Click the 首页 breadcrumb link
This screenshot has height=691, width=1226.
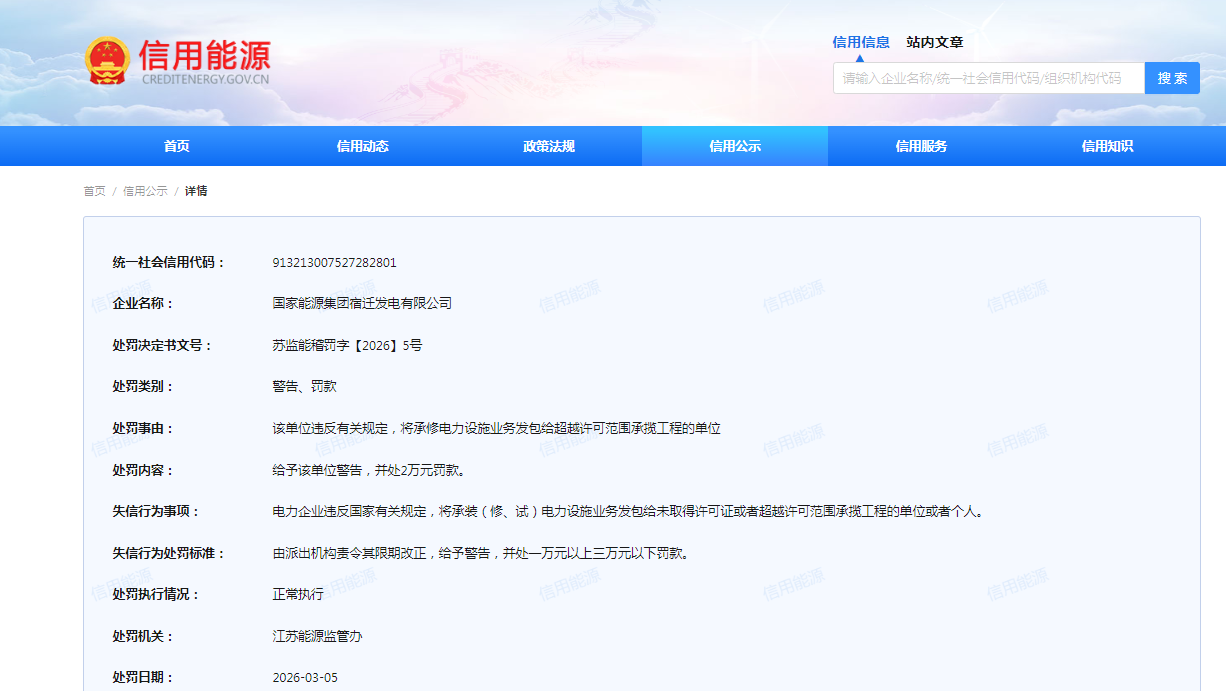click(94, 191)
